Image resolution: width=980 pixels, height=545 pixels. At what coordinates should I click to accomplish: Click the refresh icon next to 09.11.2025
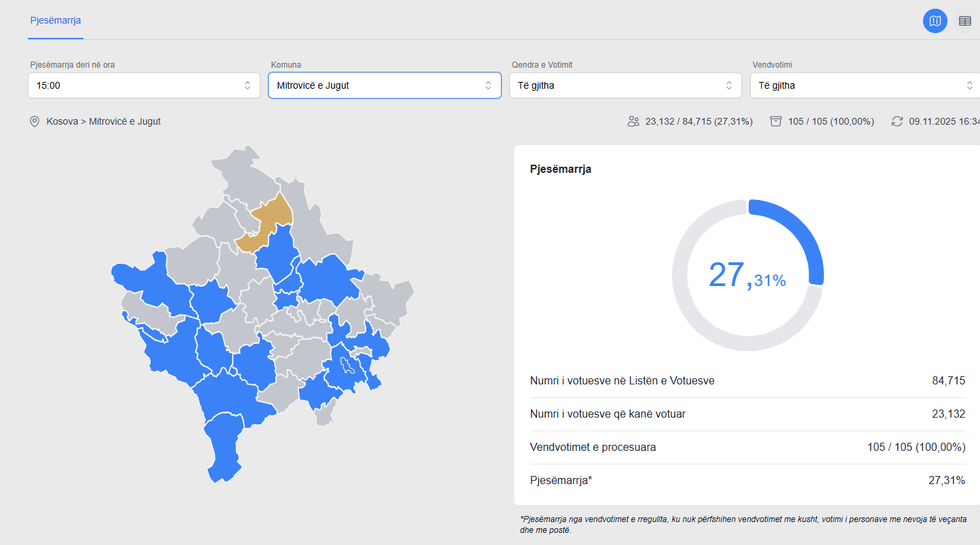click(897, 122)
